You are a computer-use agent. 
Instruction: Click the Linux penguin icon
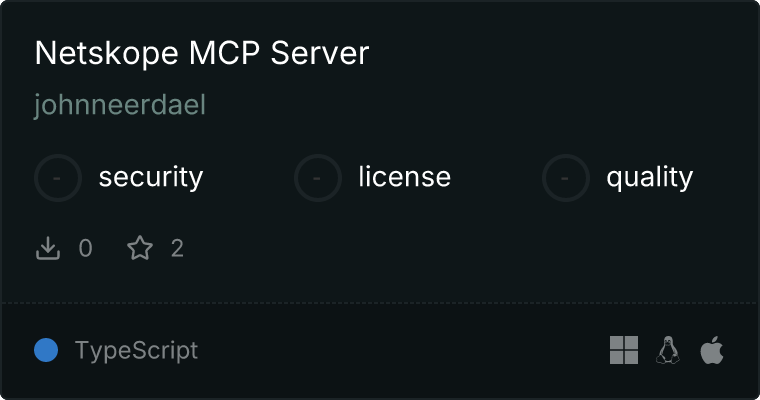[x=667, y=350]
